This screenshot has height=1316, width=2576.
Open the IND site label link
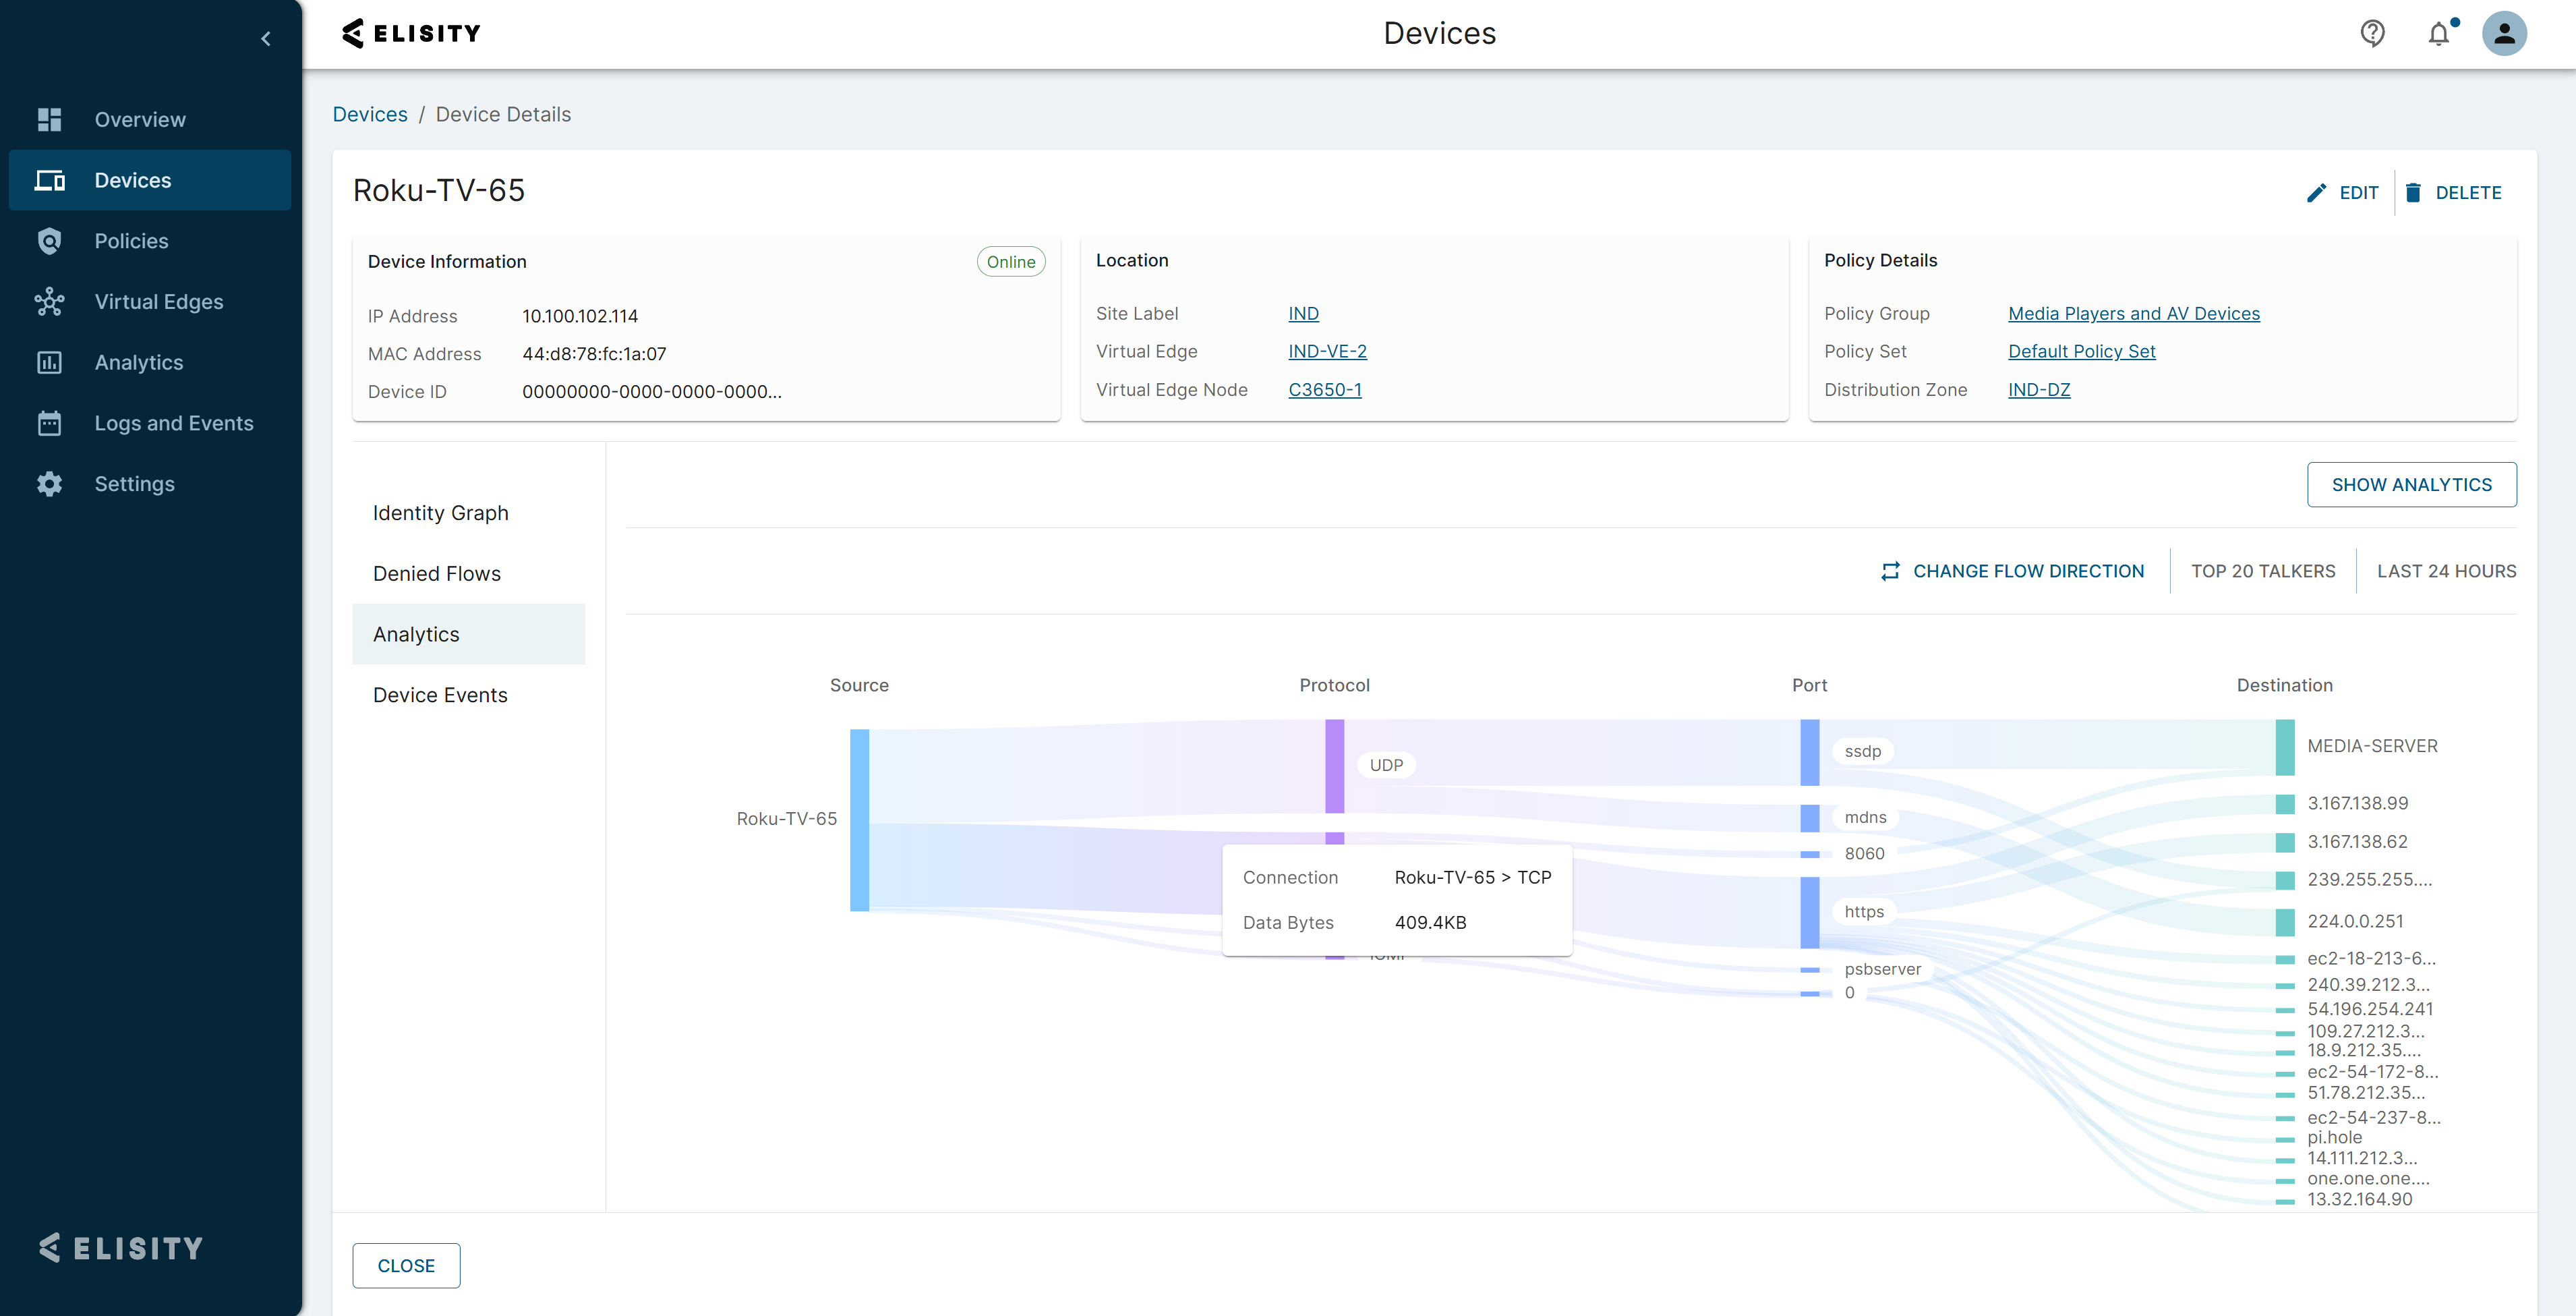point(1303,314)
